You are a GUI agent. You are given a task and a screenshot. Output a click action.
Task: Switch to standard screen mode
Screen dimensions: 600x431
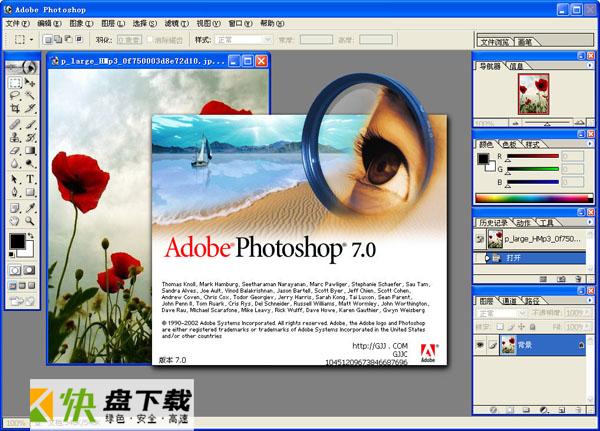pyautogui.click(x=13, y=286)
